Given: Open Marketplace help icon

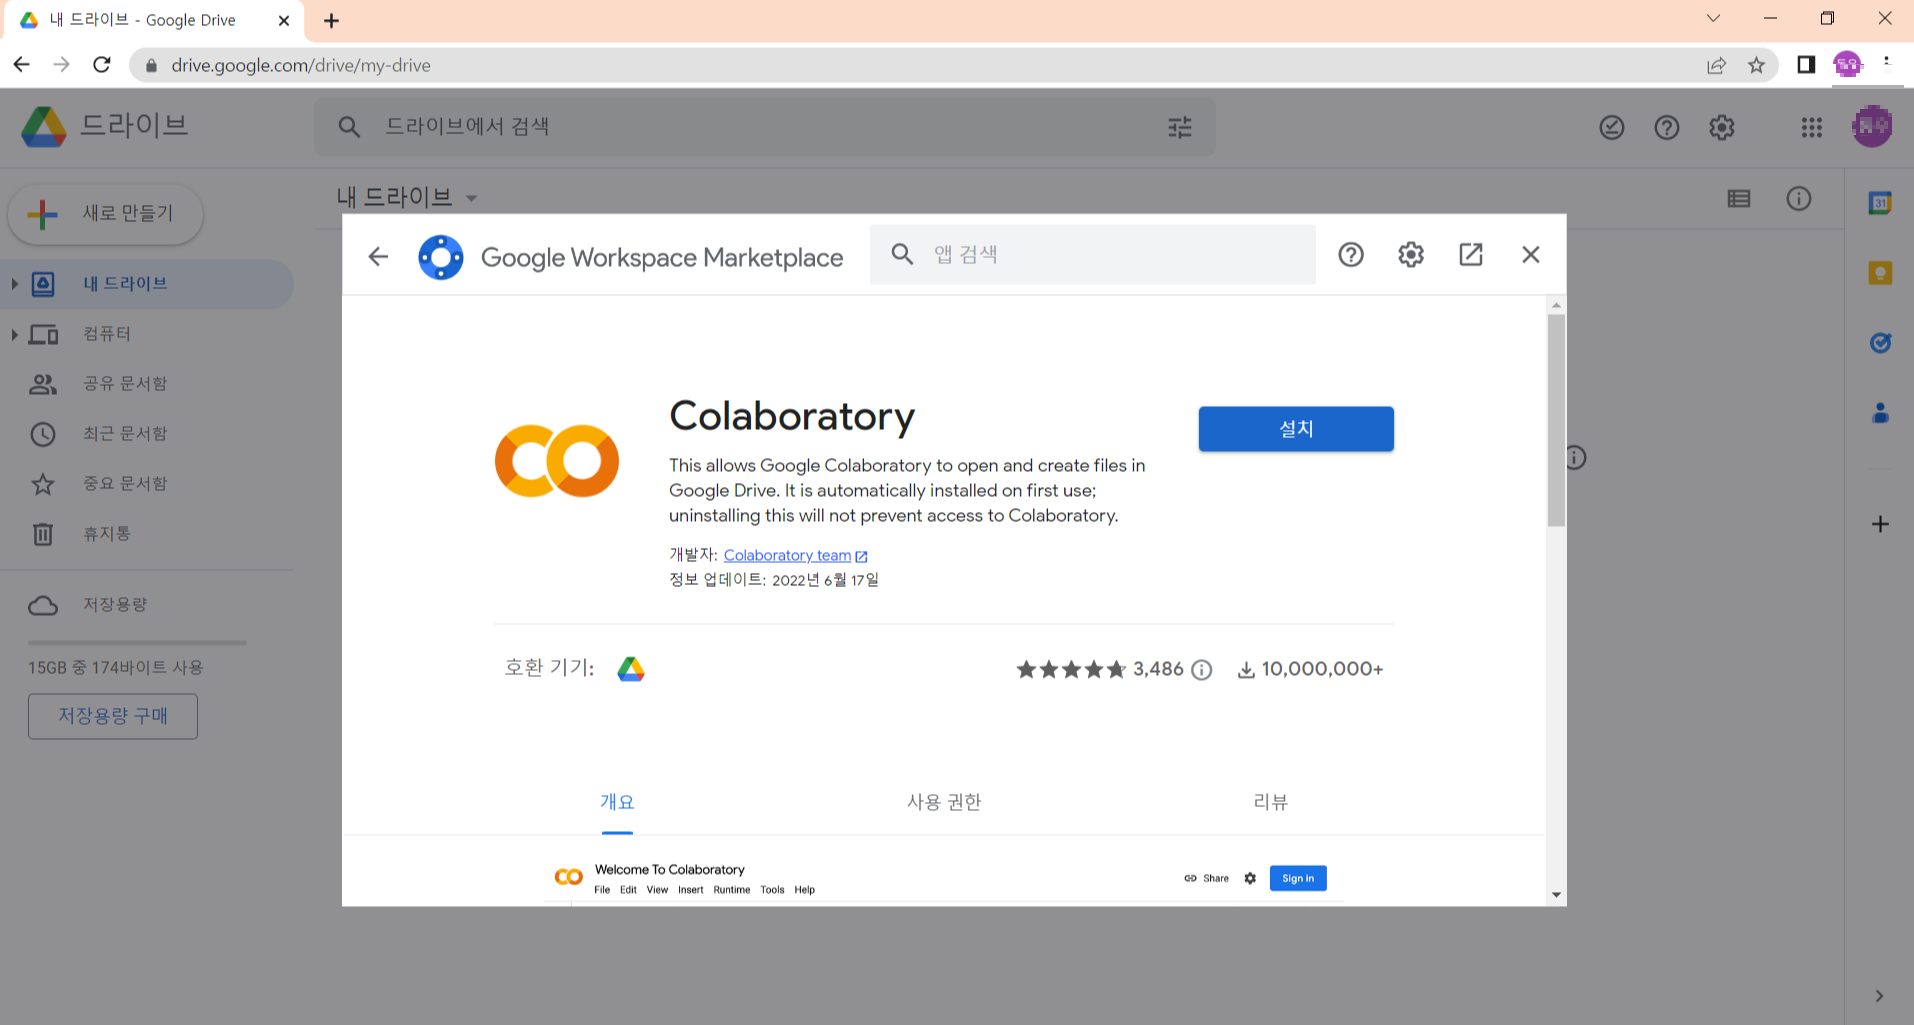Looking at the screenshot, I should [x=1351, y=255].
